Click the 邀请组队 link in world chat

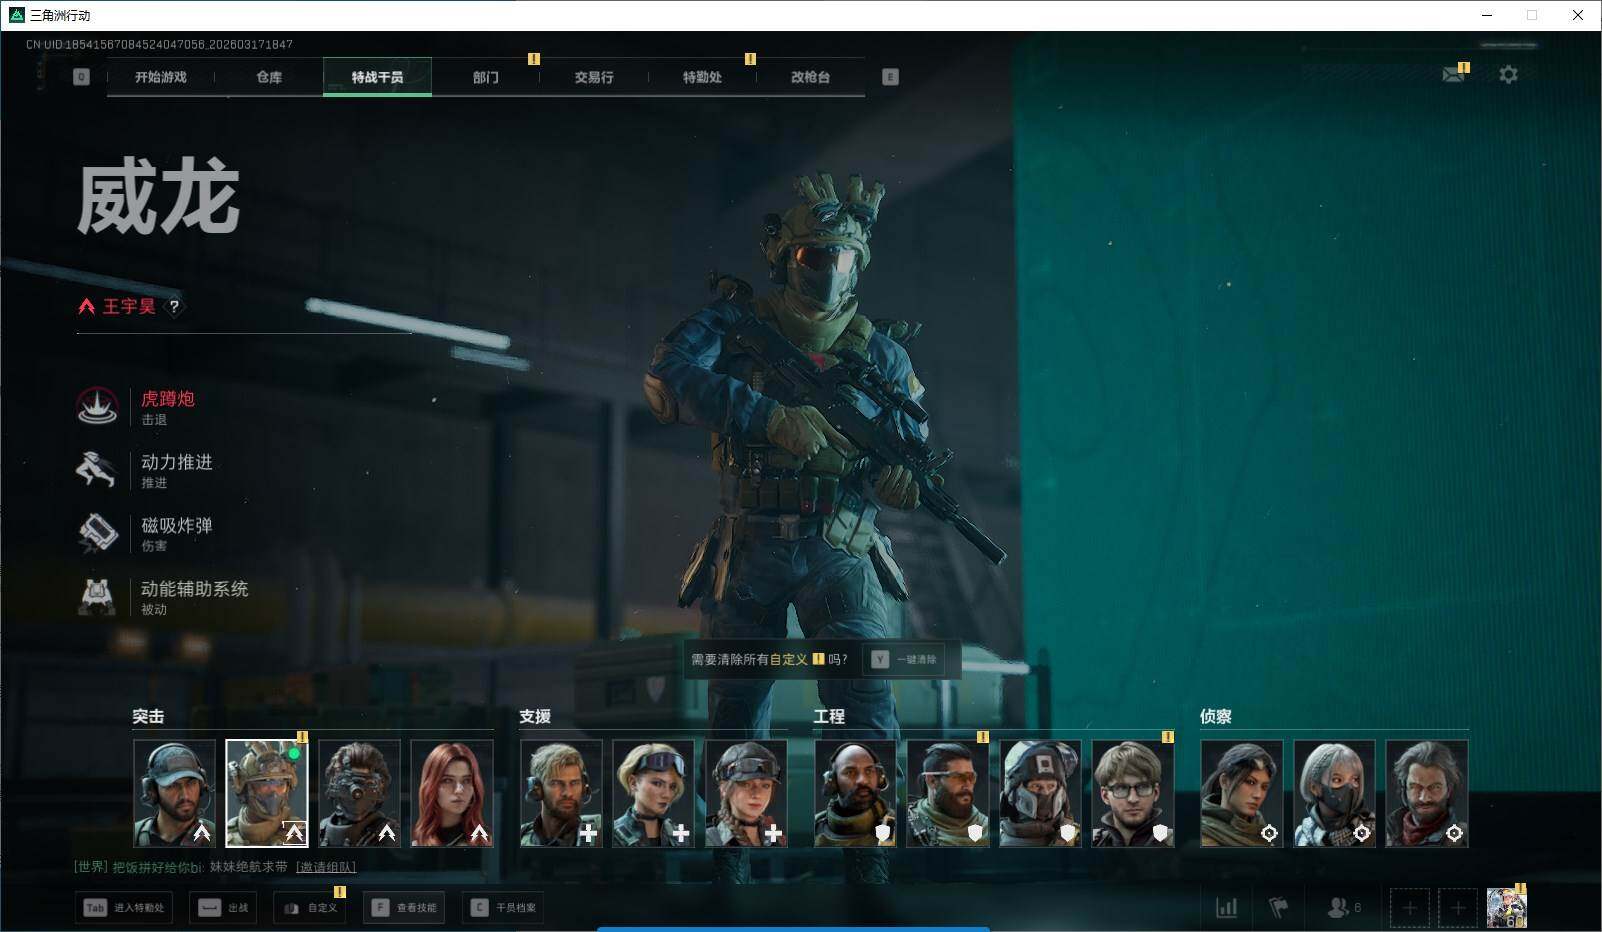326,867
